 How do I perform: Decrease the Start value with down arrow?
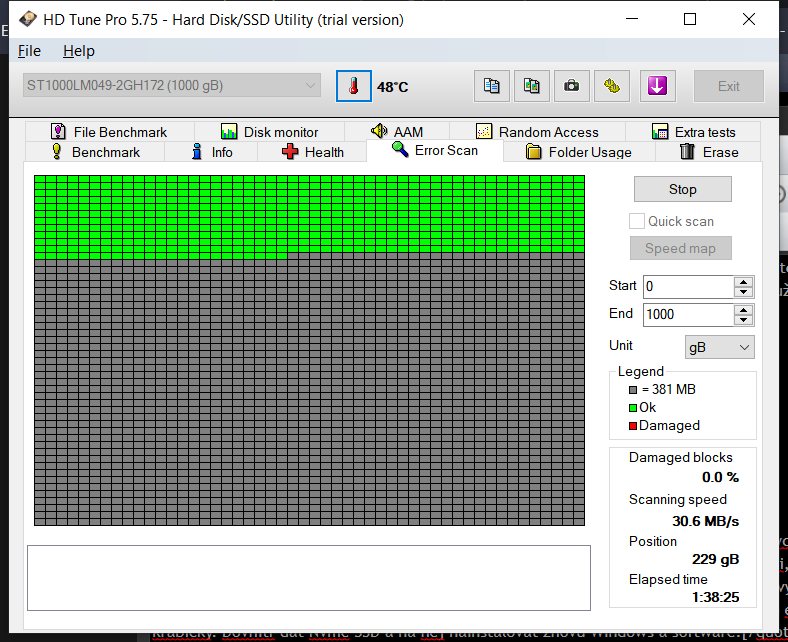(x=743, y=292)
